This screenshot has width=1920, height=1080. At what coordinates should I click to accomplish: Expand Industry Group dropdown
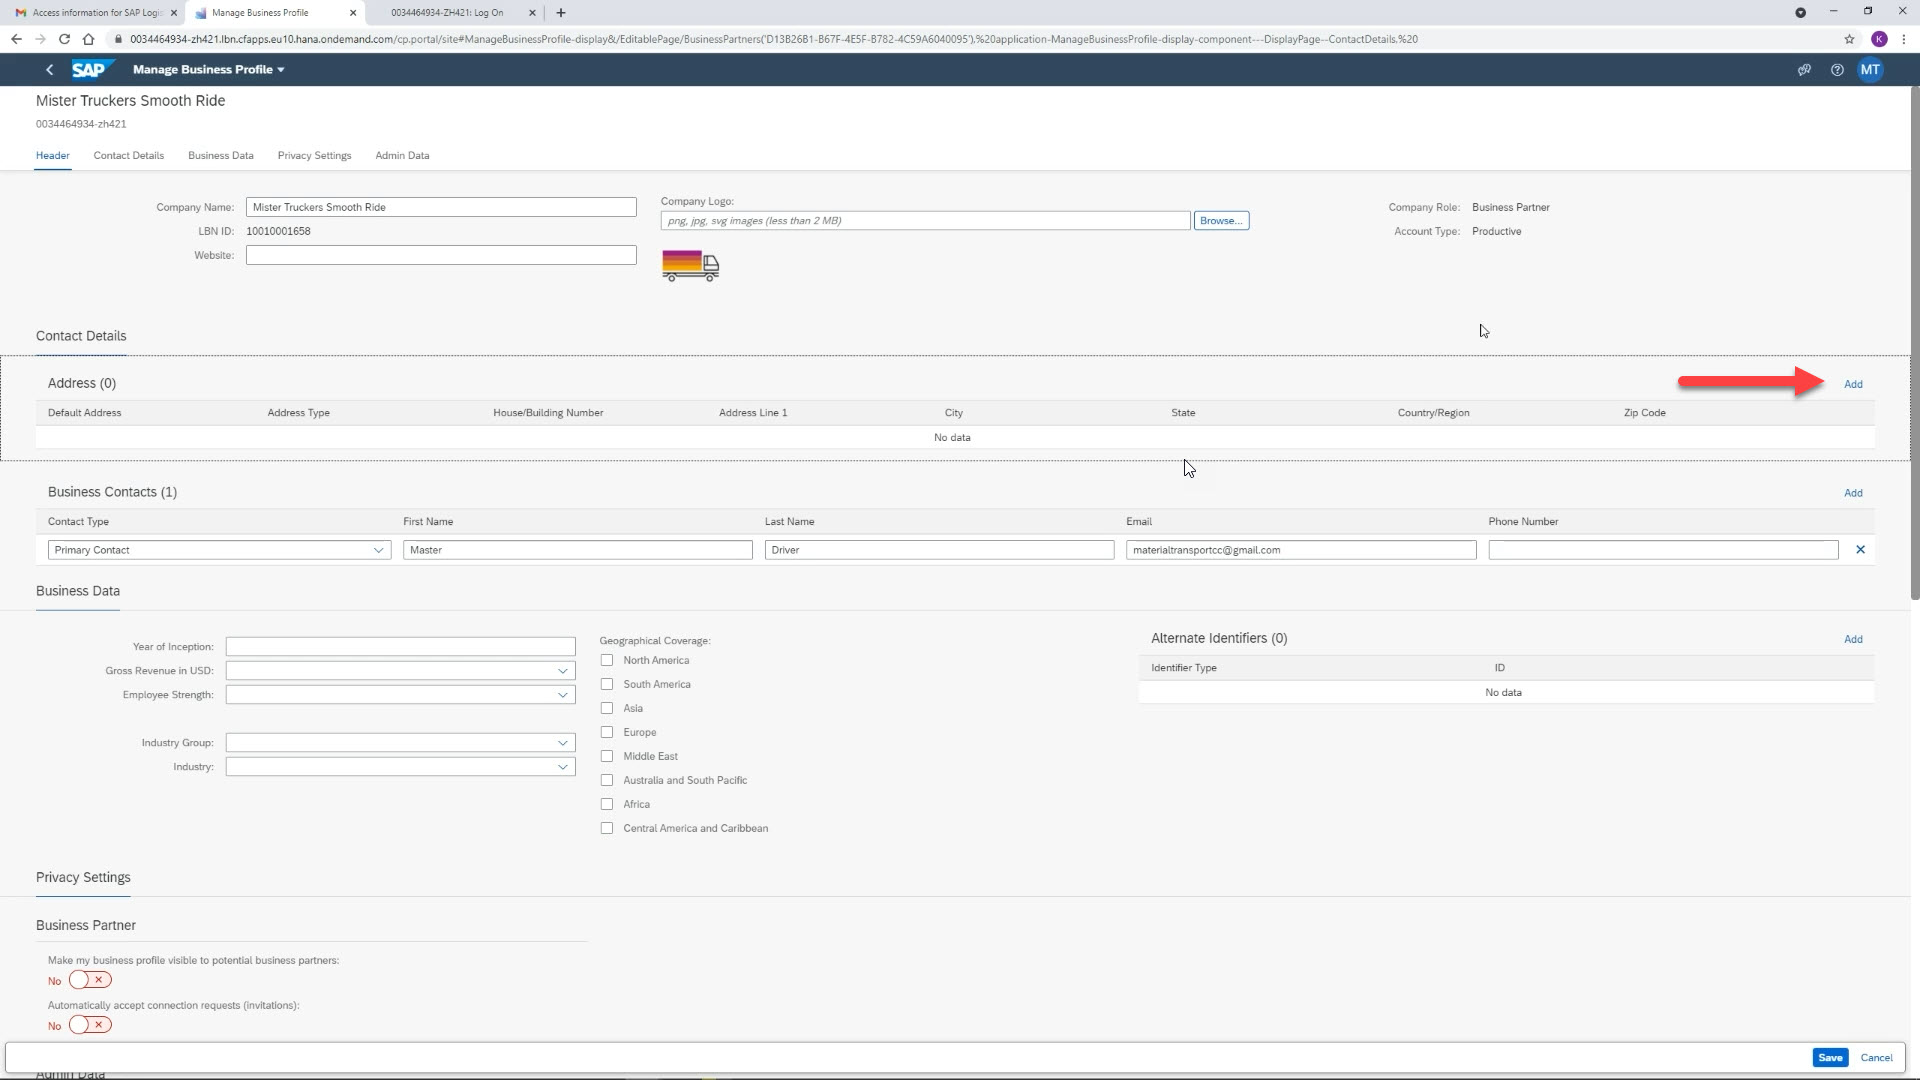tap(563, 743)
